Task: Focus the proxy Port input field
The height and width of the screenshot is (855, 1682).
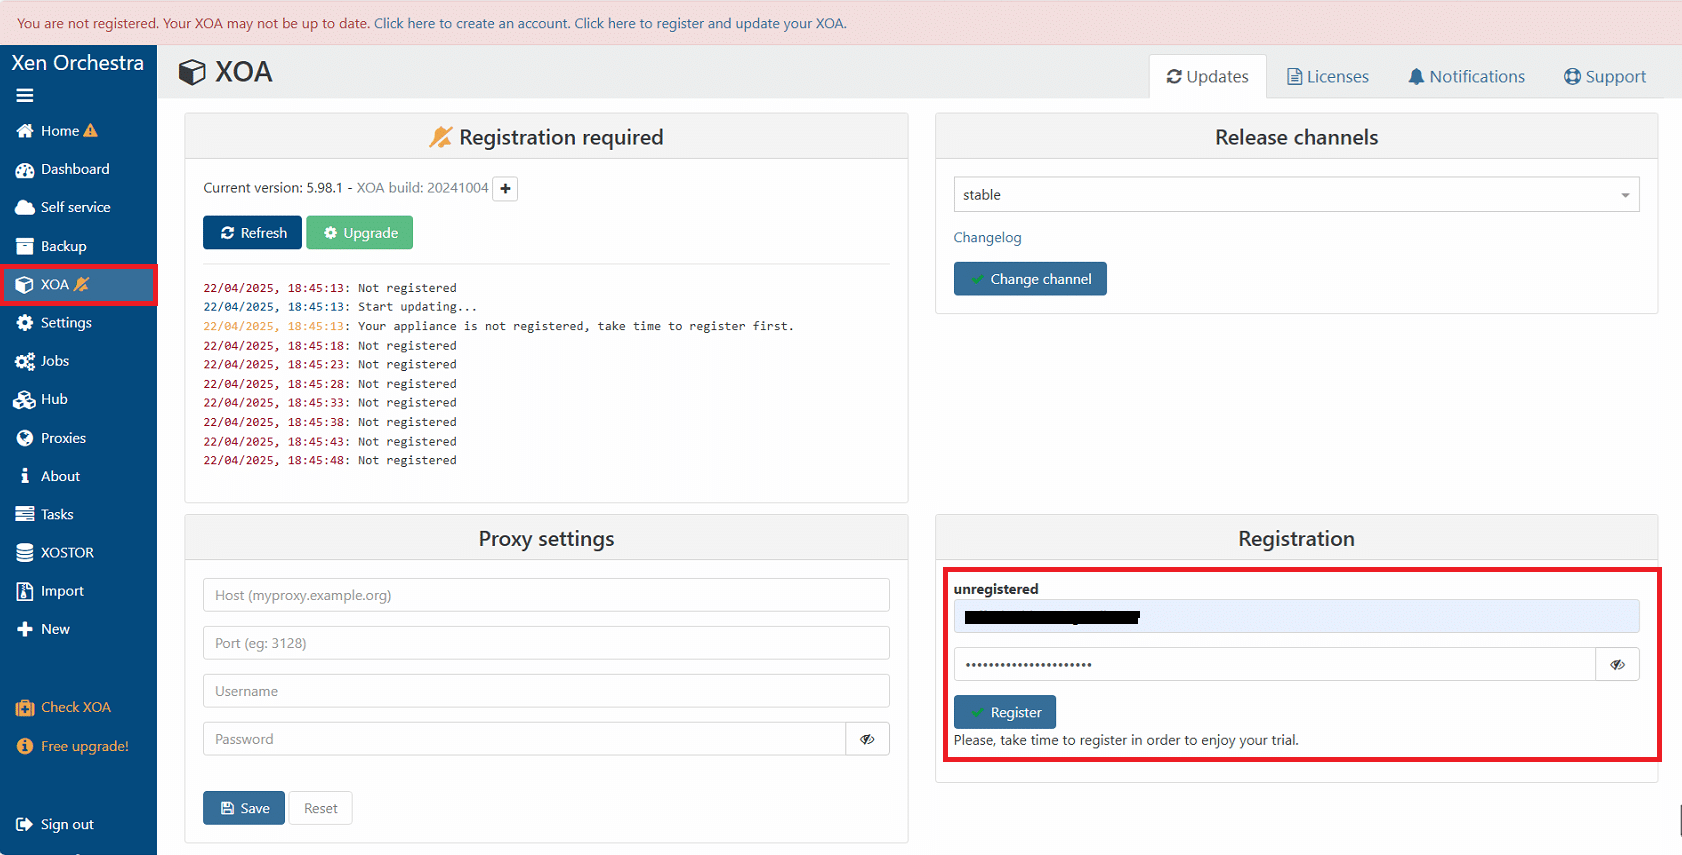Action: (546, 643)
